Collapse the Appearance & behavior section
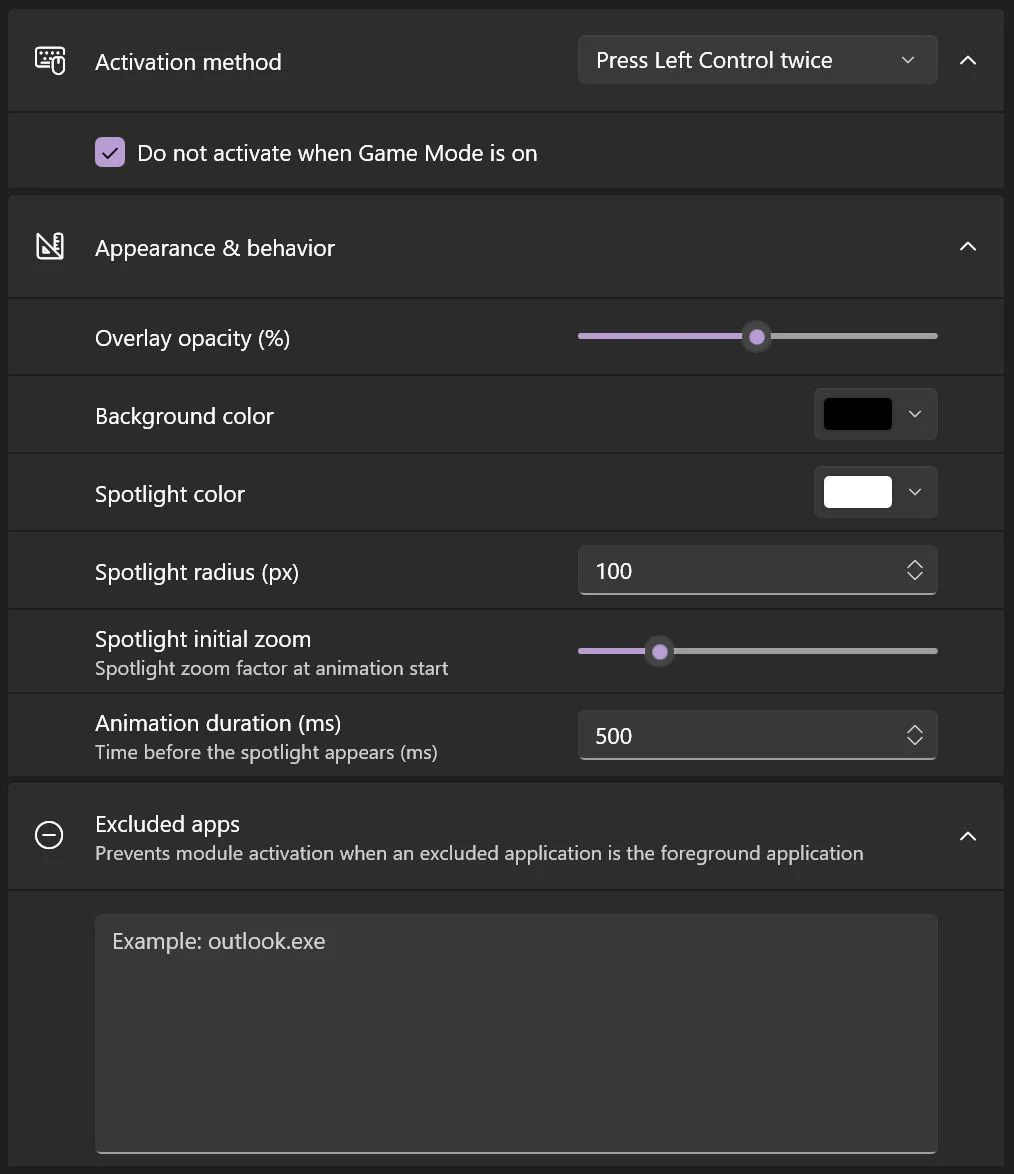The height and width of the screenshot is (1174, 1014). [968, 246]
